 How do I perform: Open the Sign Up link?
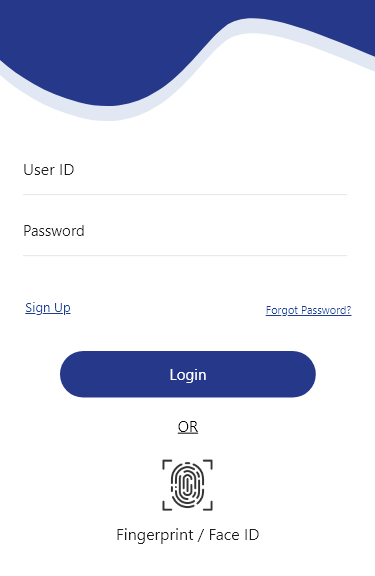[x=48, y=308]
